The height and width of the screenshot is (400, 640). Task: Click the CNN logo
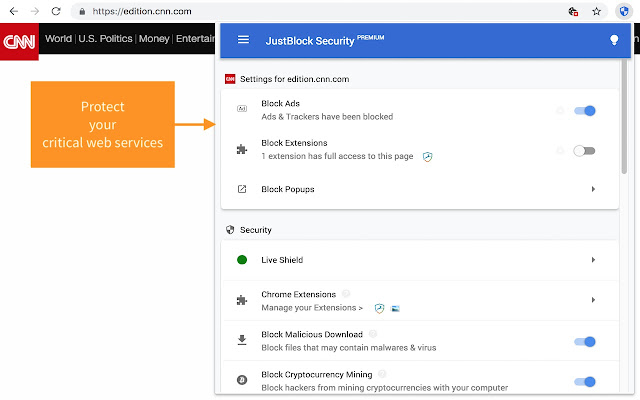click(19, 42)
